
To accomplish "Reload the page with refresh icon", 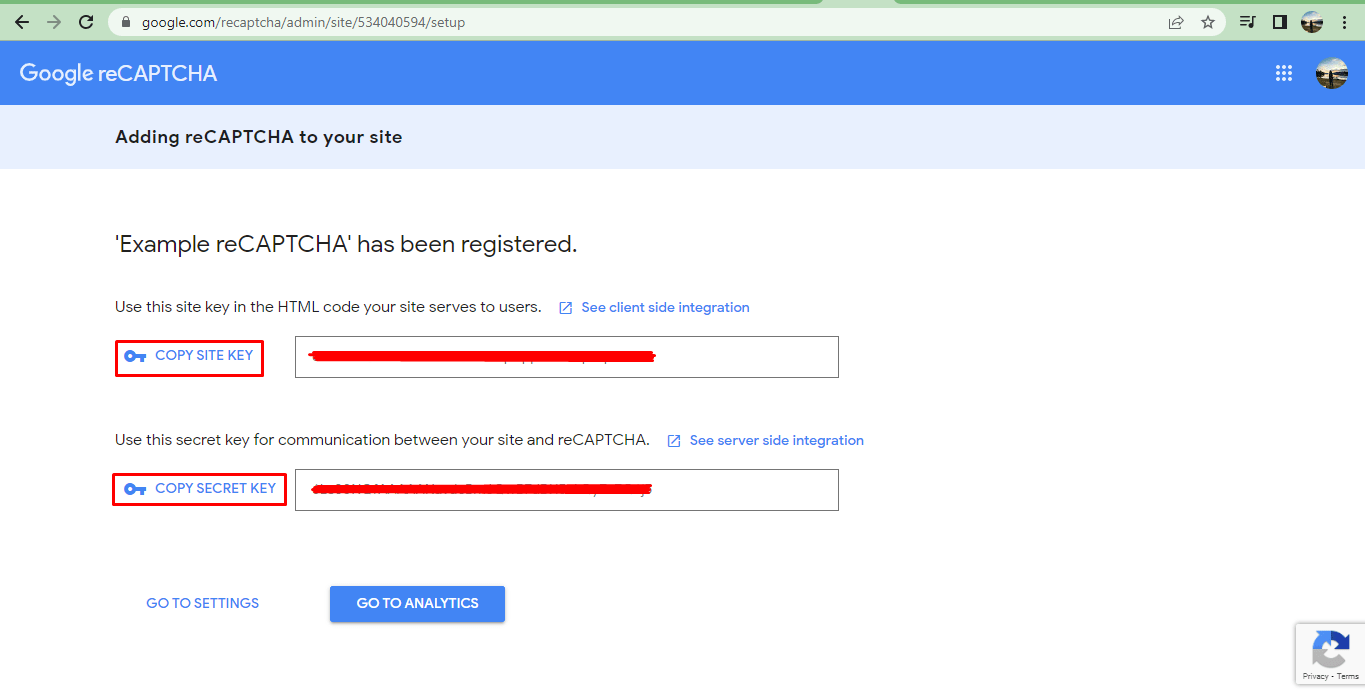I will point(86,22).
